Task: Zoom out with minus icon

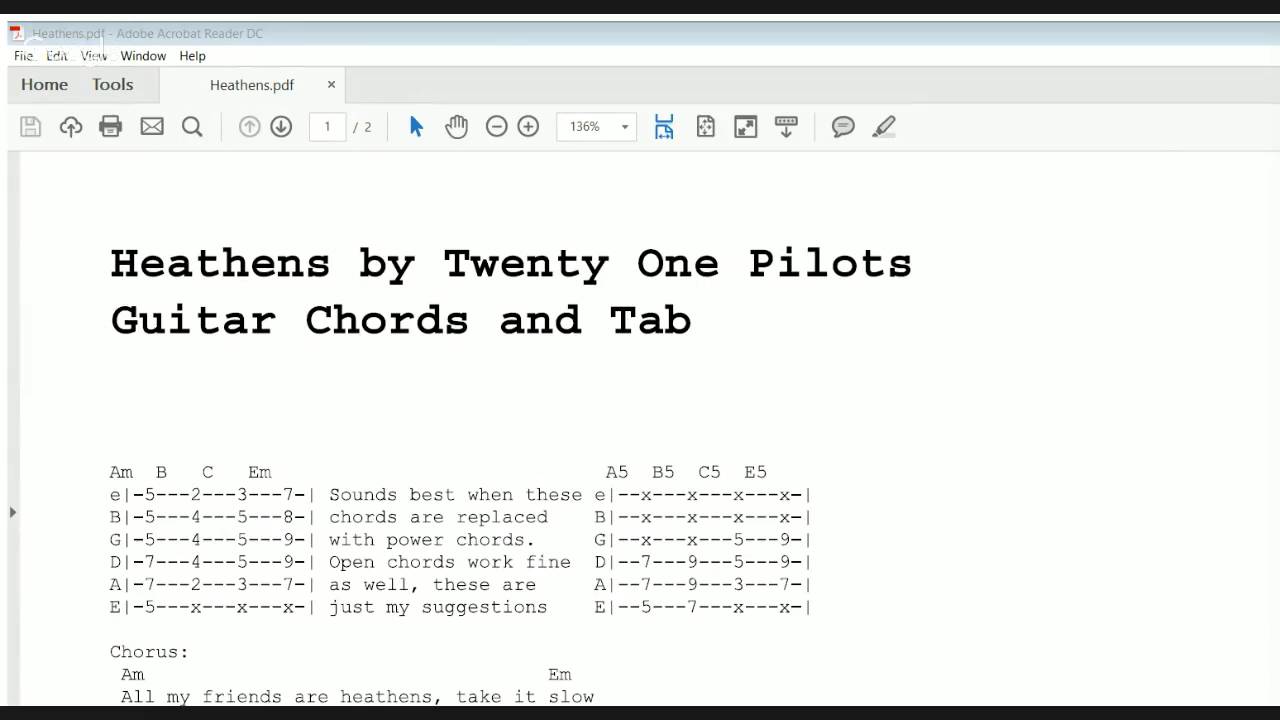Action: pos(497,127)
